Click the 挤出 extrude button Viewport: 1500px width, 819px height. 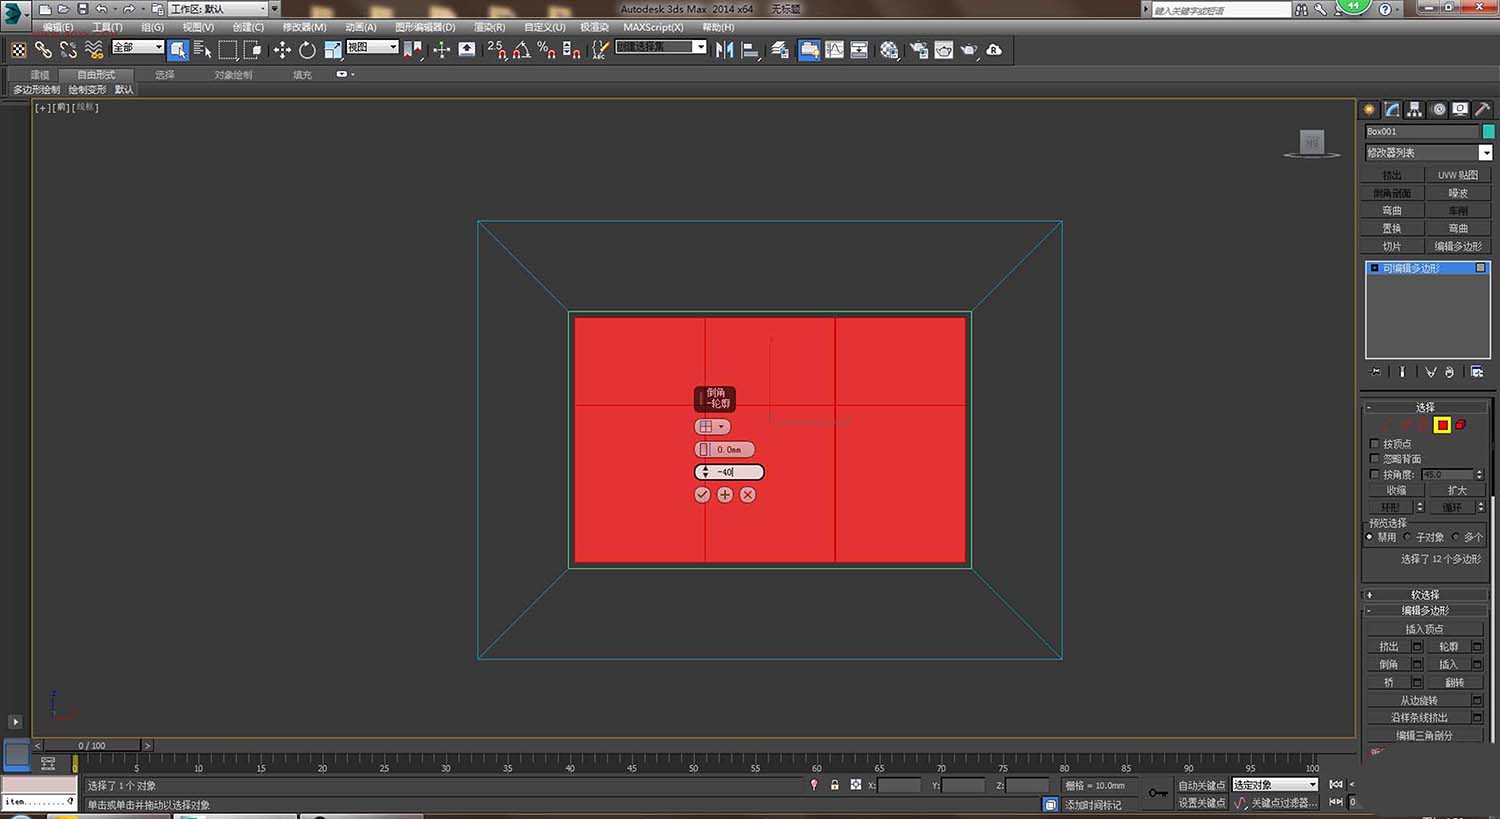(x=1389, y=647)
